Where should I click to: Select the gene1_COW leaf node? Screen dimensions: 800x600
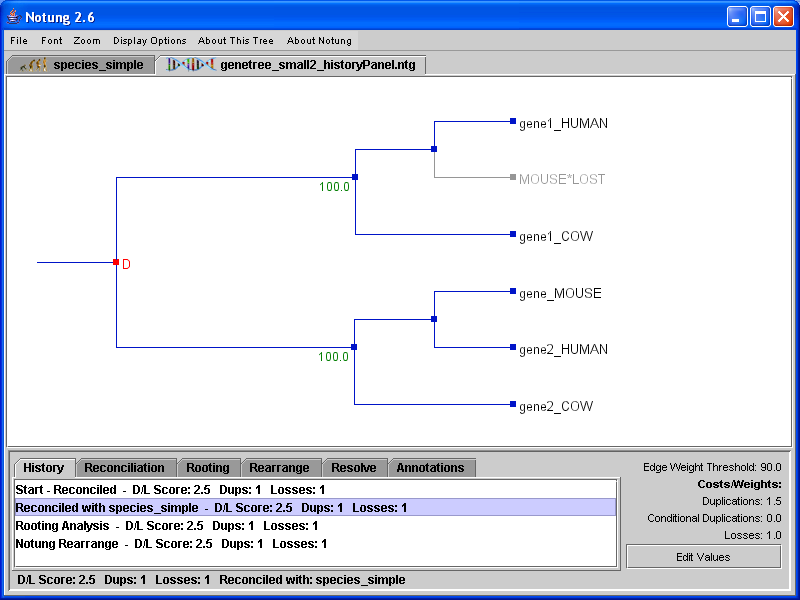[513, 235]
